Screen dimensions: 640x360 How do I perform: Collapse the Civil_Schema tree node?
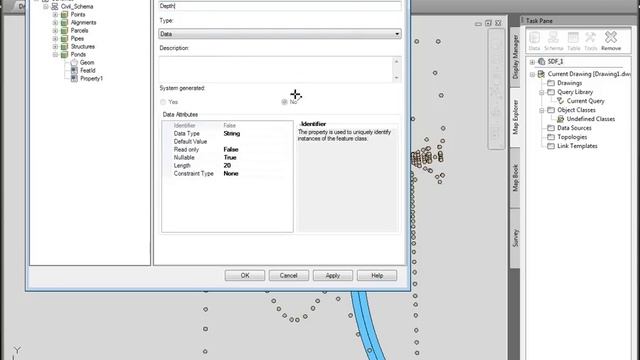(x=46, y=7)
